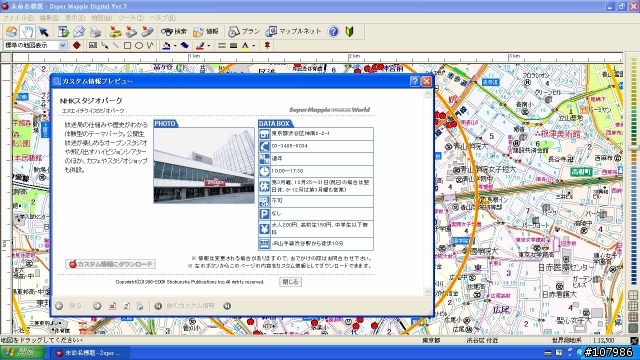The width and height of the screenshot is (640, 360).
Task: Click the line style icon
Action: (222, 45)
